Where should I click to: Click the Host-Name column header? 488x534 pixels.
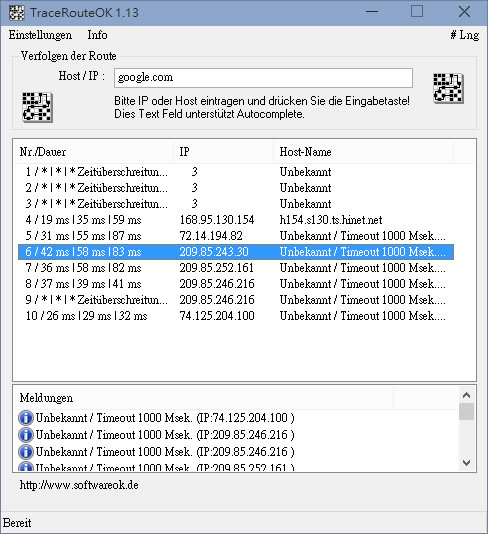[x=363, y=152]
